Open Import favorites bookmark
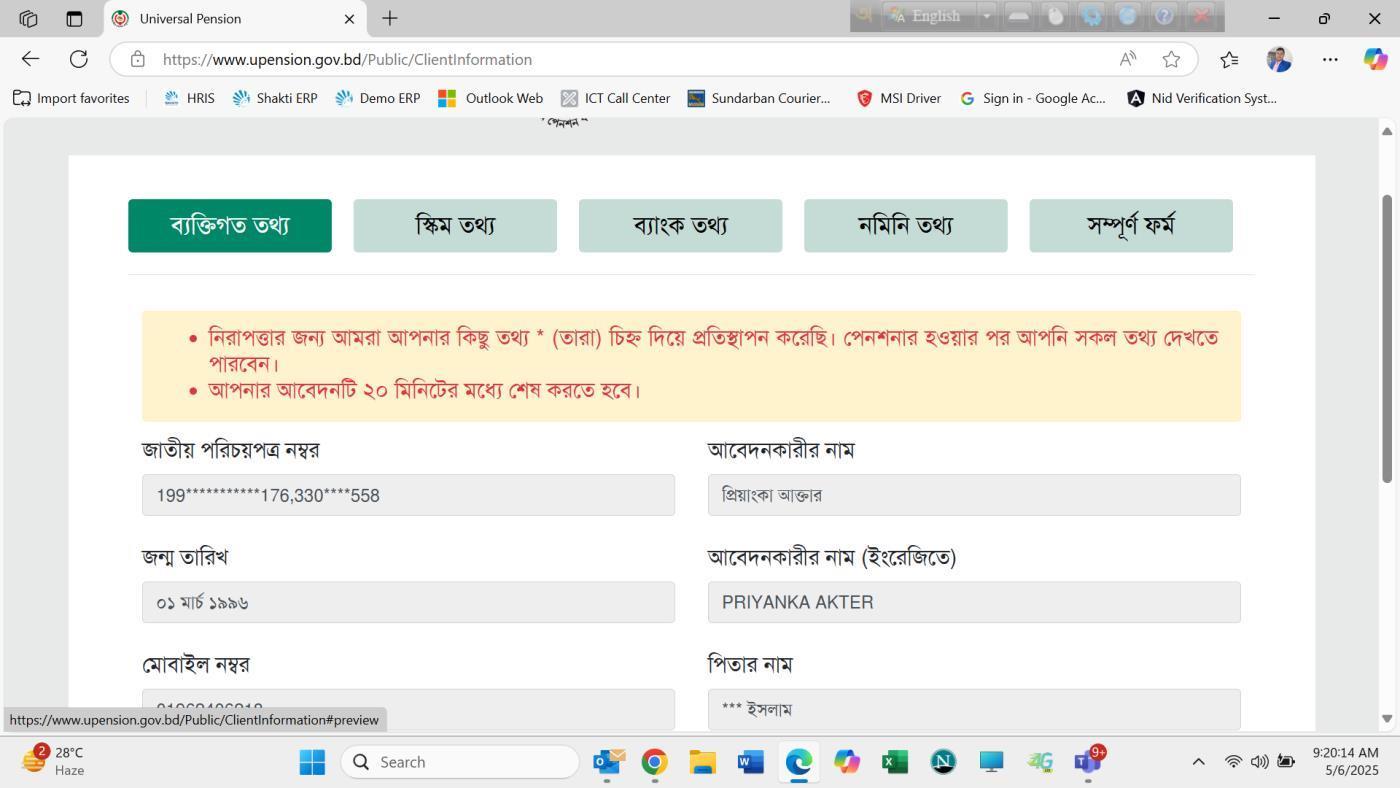The height and width of the screenshot is (788, 1400). (71, 98)
